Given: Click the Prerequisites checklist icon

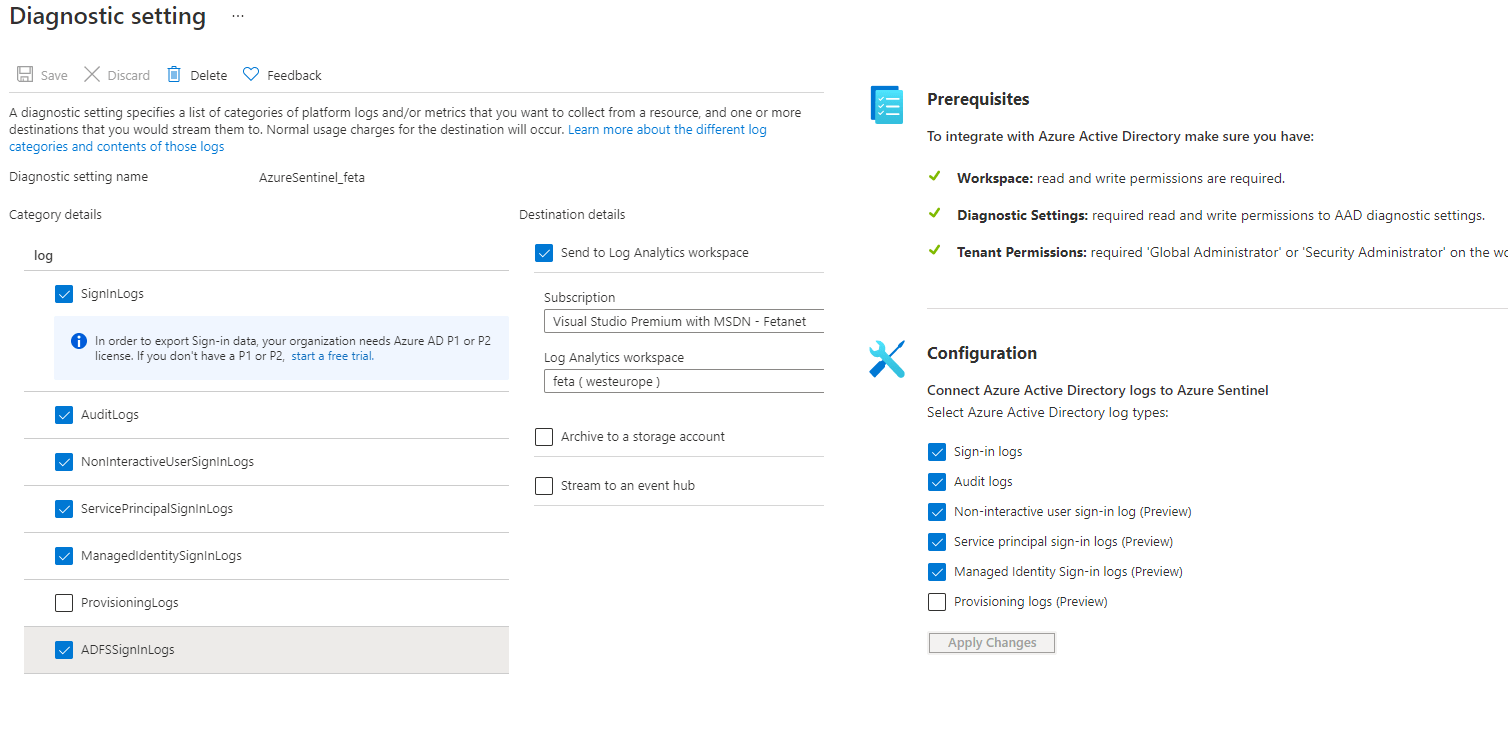Looking at the screenshot, I should tap(887, 105).
